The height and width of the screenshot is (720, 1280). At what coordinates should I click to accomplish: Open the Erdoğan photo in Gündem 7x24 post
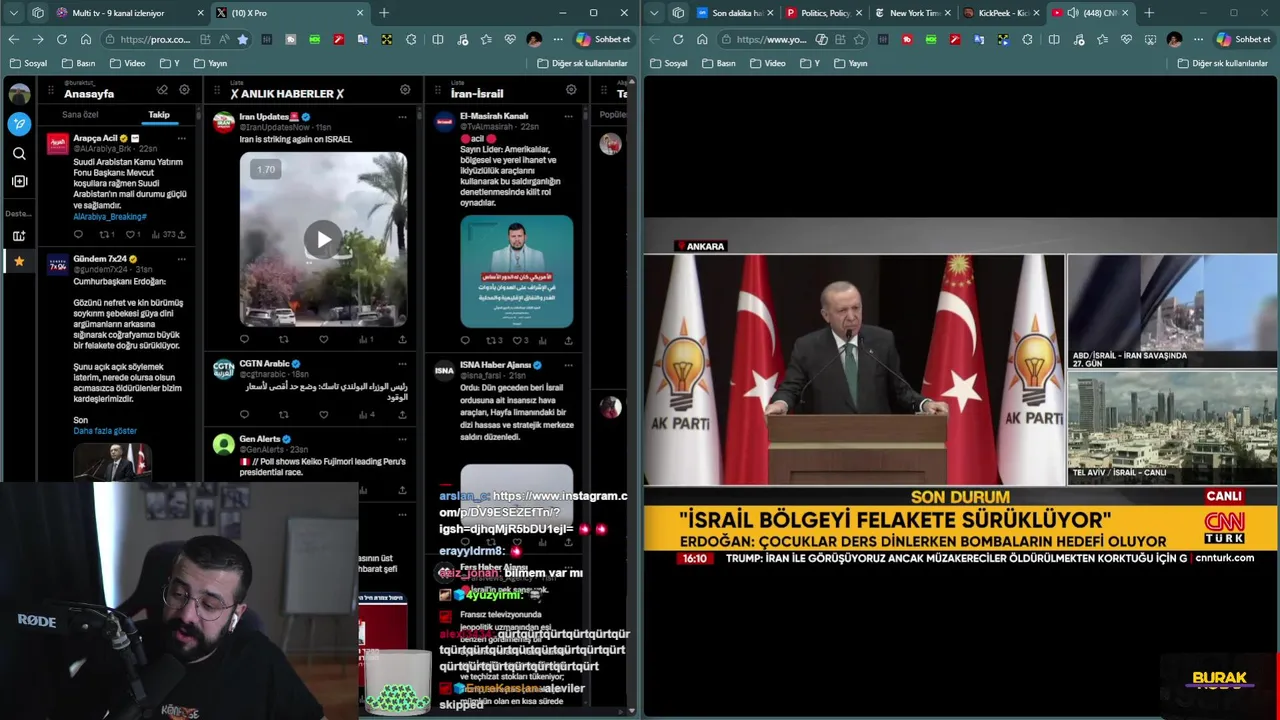(x=112, y=462)
